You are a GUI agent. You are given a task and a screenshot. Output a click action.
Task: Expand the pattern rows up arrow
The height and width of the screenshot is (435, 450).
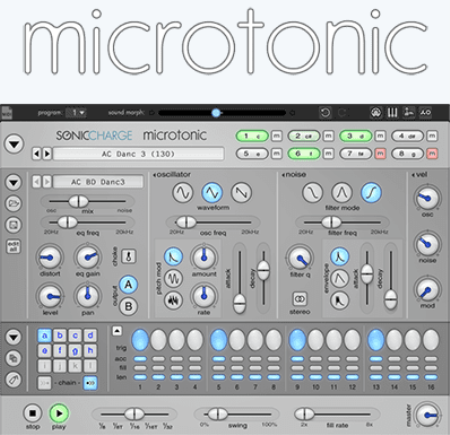pyautogui.click(x=117, y=331)
